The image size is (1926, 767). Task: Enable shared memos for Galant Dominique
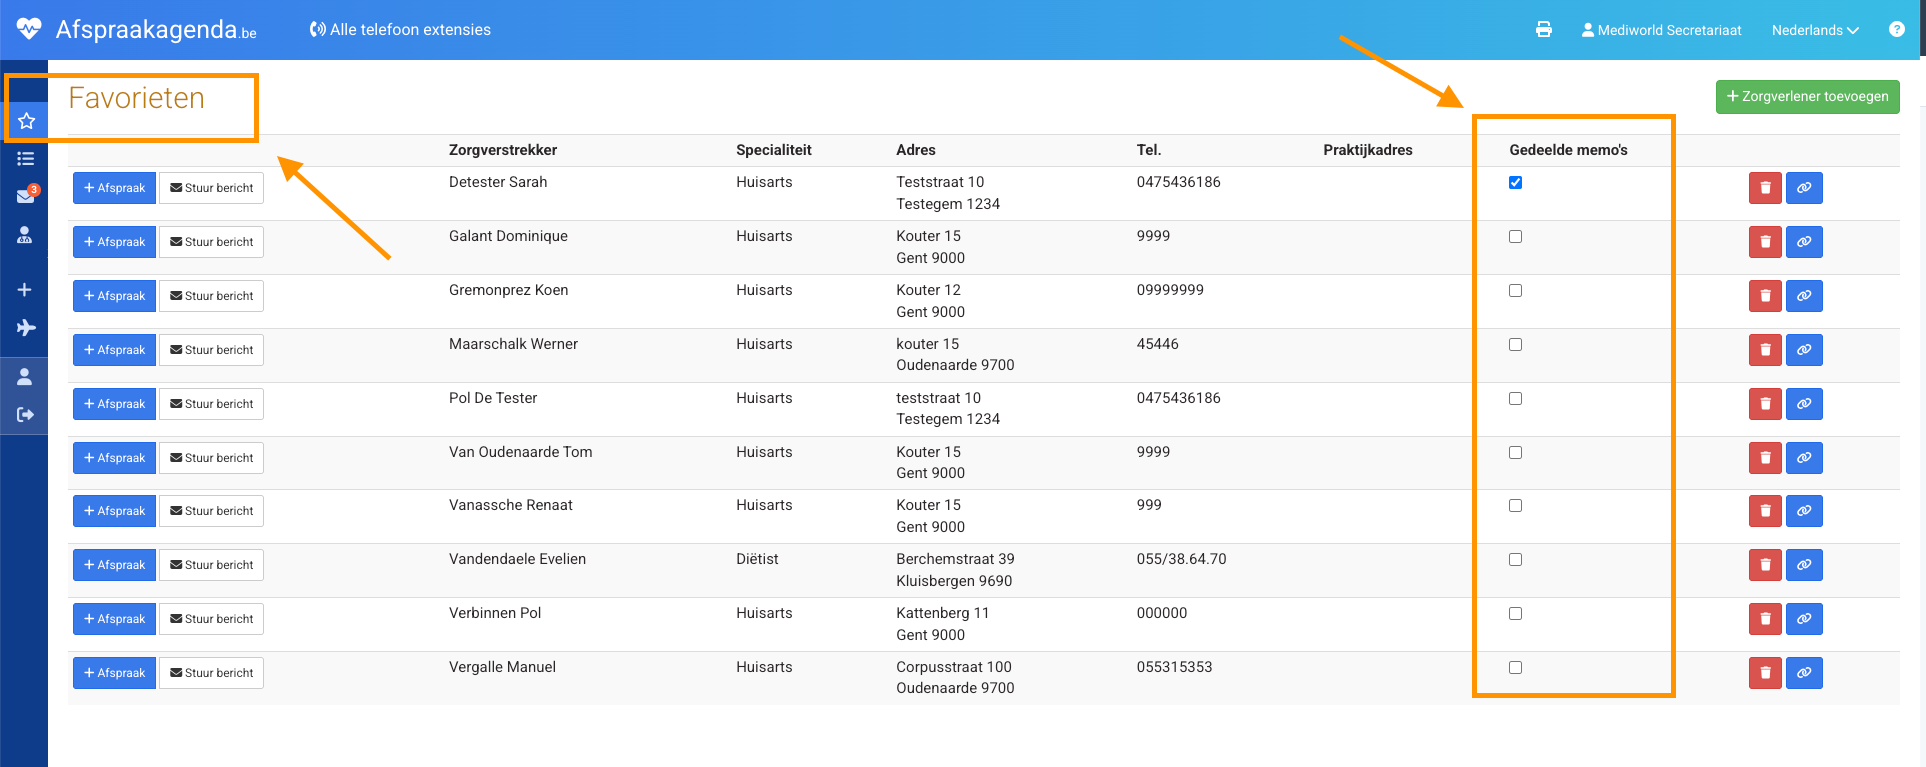tap(1515, 237)
